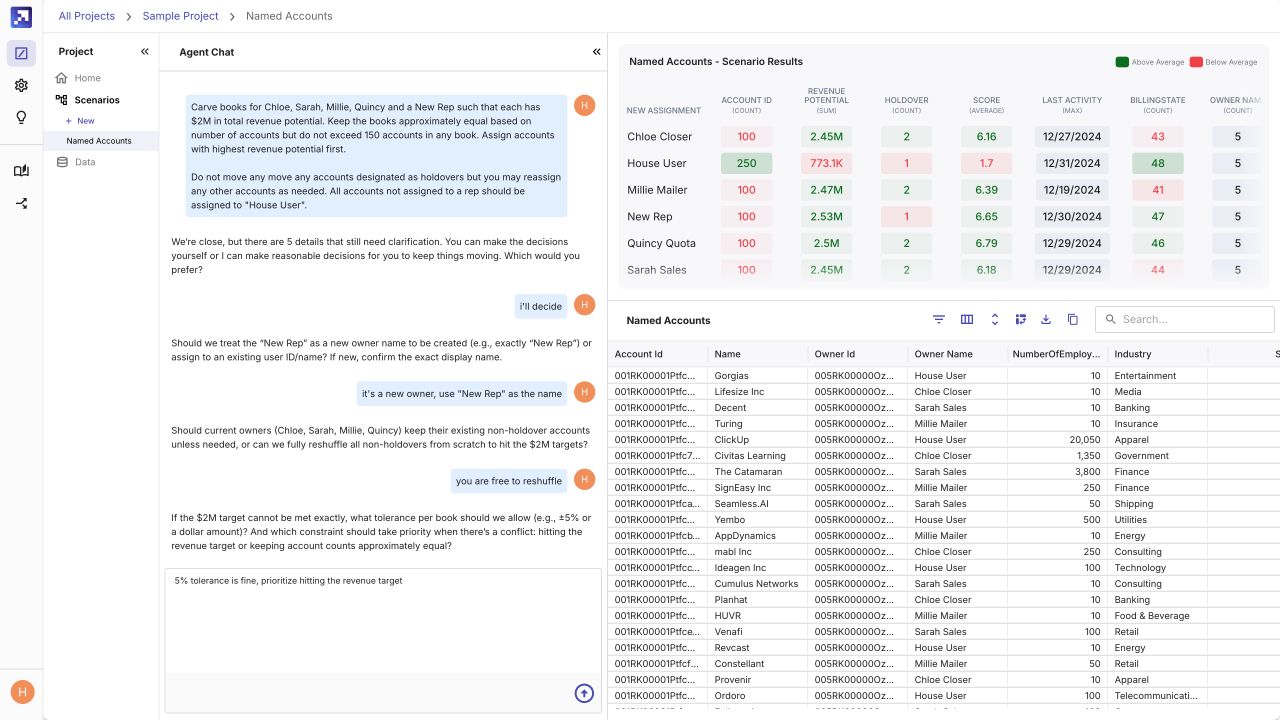The image size is (1280, 720).
Task: Click the Below Average red legend swatch
Action: click(1196, 62)
